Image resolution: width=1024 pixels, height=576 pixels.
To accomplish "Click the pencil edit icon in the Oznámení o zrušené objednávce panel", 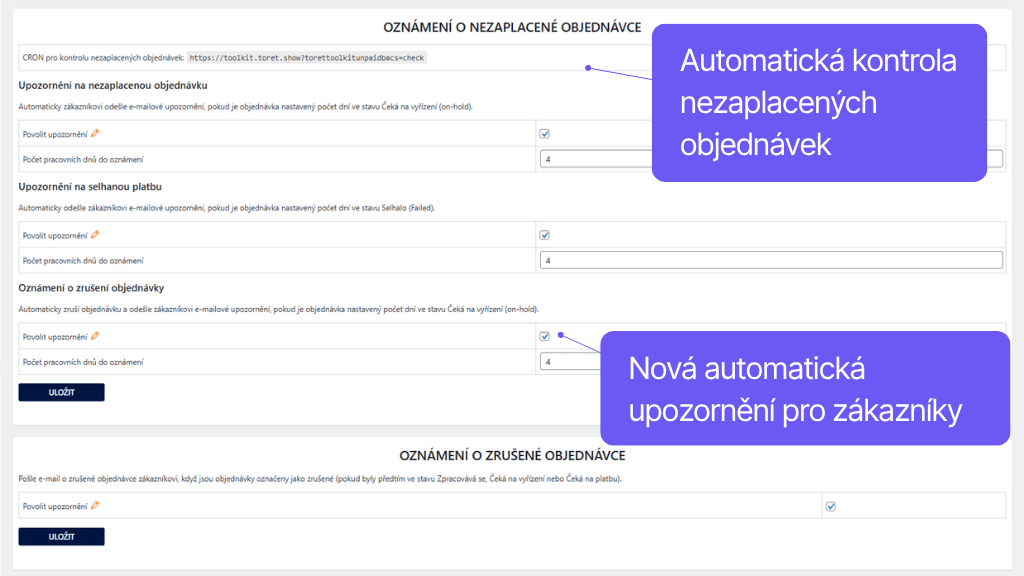I will (x=96, y=505).
